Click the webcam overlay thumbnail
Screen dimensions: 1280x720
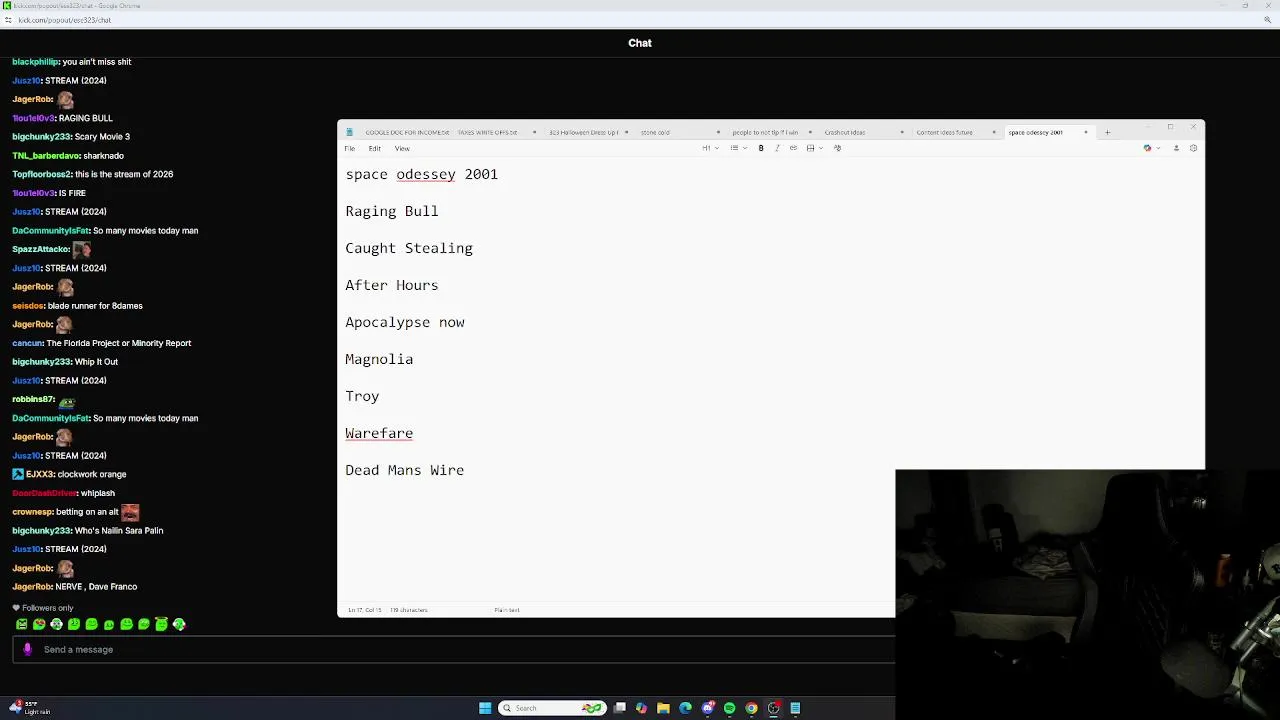coord(1088,595)
